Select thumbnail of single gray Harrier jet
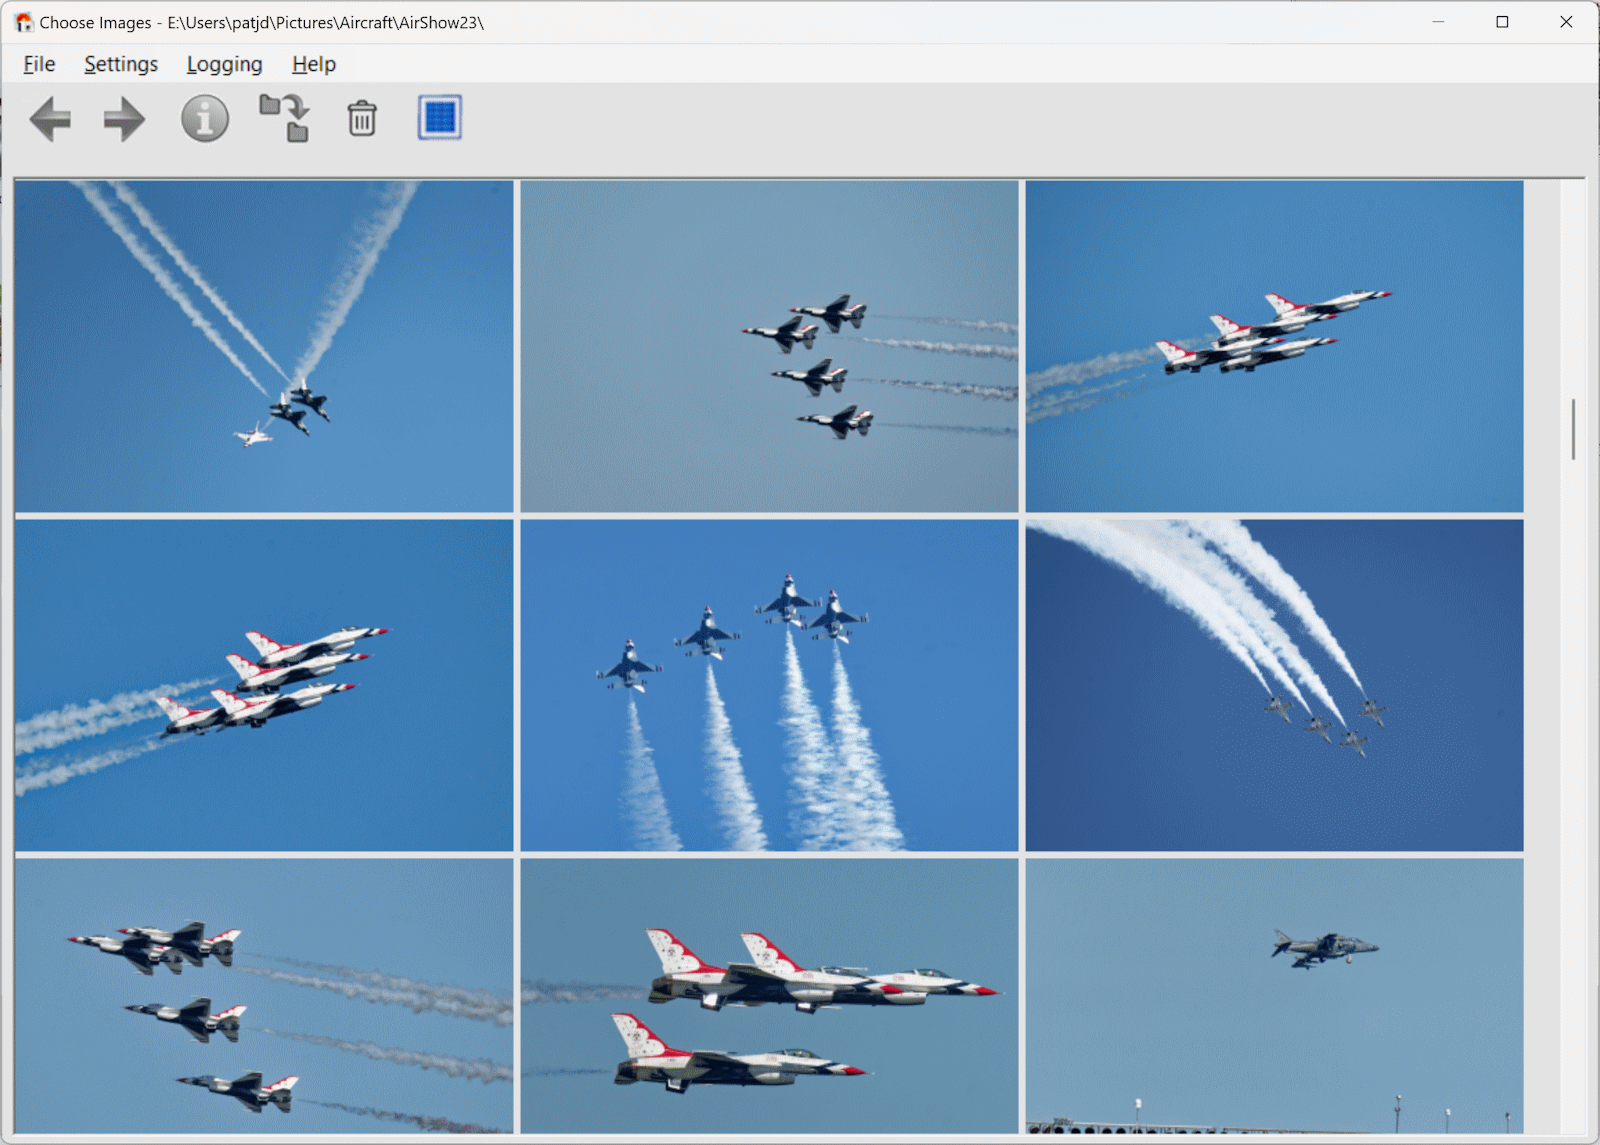Viewport: 1600px width, 1145px height. (x=1274, y=996)
